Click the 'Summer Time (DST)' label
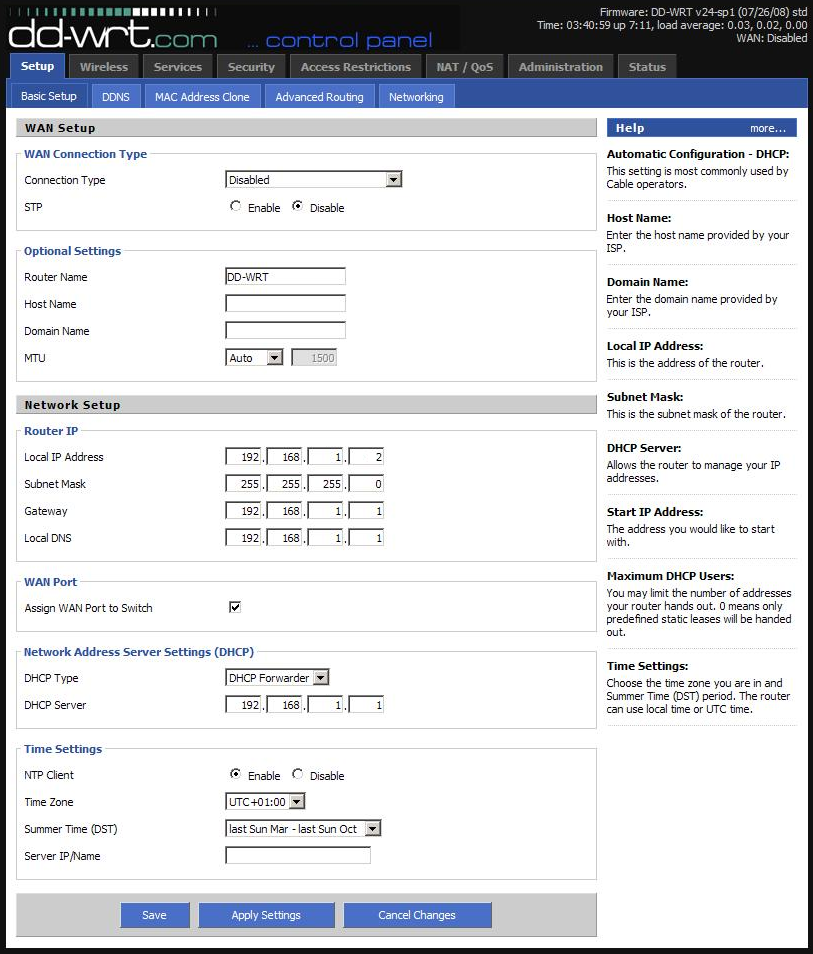 coord(71,829)
